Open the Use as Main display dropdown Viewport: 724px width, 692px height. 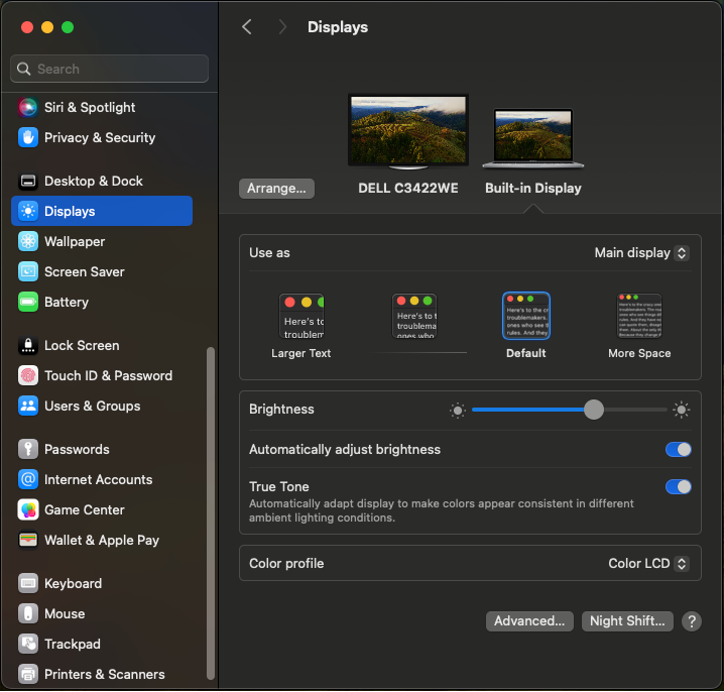[x=641, y=253]
